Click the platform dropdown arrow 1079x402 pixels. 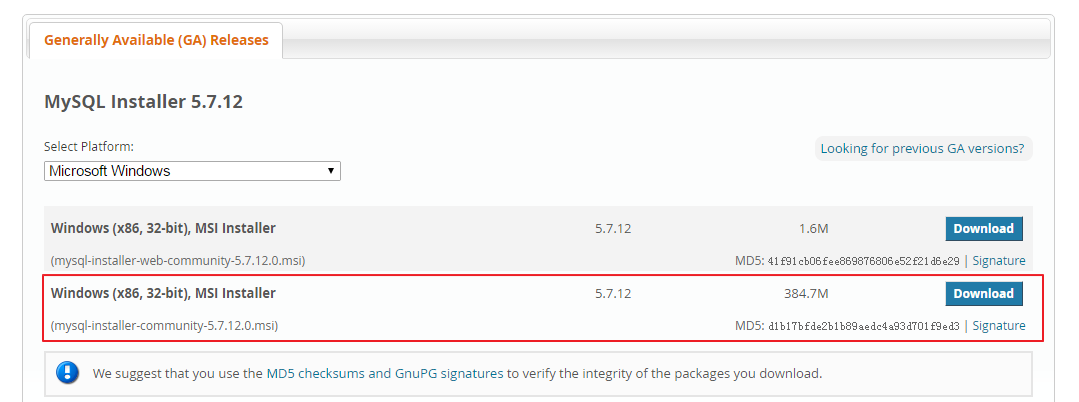click(x=331, y=171)
